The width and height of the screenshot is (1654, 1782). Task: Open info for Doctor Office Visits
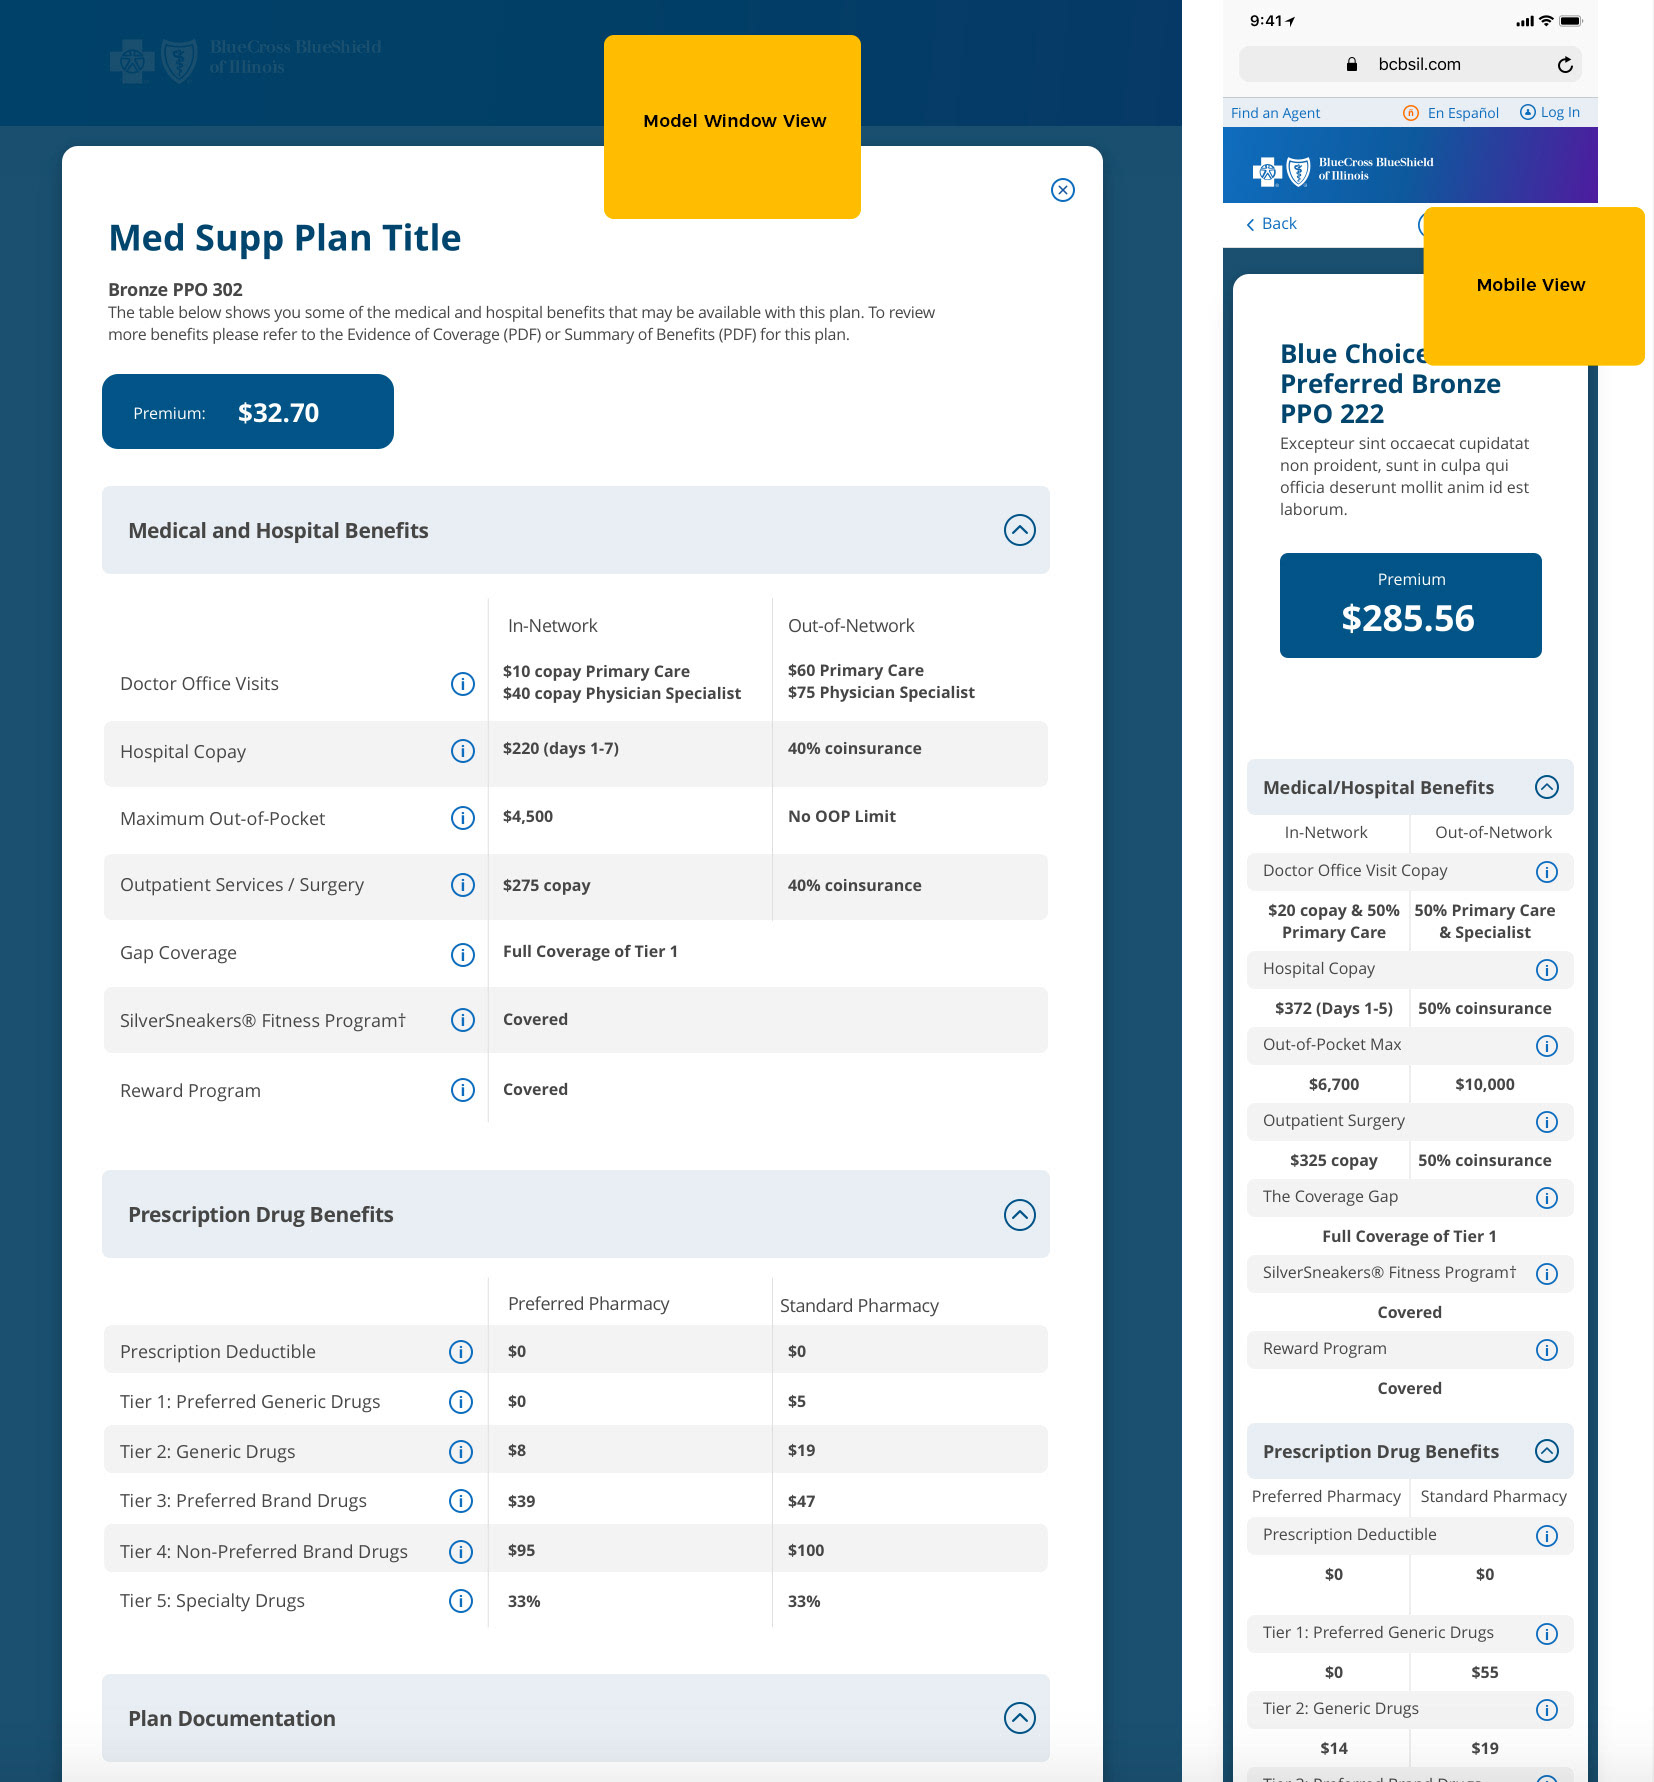click(x=462, y=684)
